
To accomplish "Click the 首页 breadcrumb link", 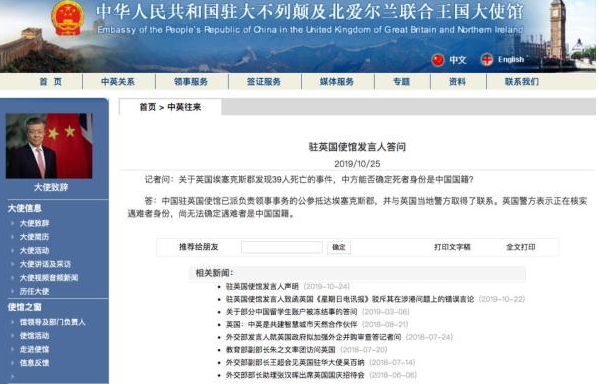I will pos(148,107).
